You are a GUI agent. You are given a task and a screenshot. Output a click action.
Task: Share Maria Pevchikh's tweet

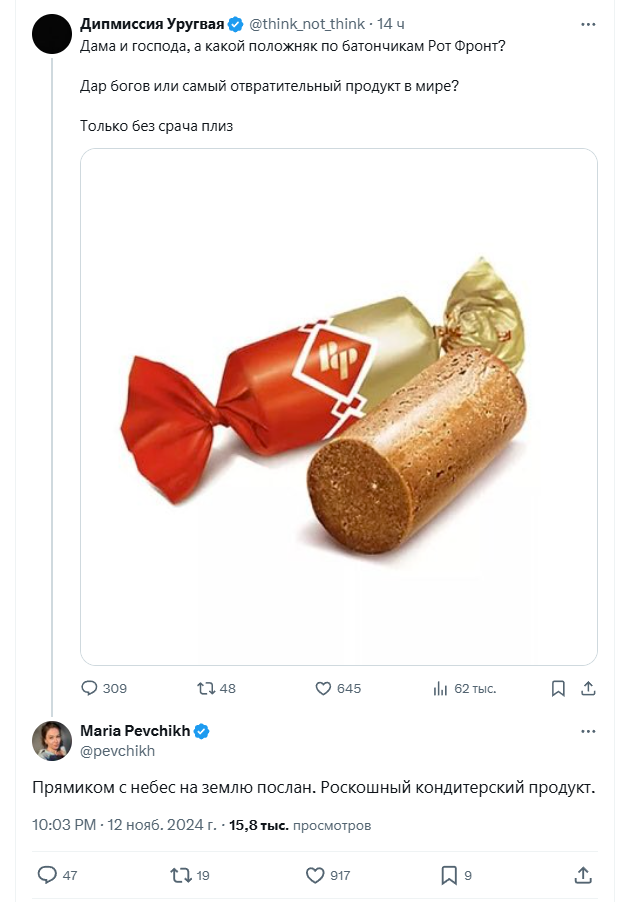click(x=583, y=875)
